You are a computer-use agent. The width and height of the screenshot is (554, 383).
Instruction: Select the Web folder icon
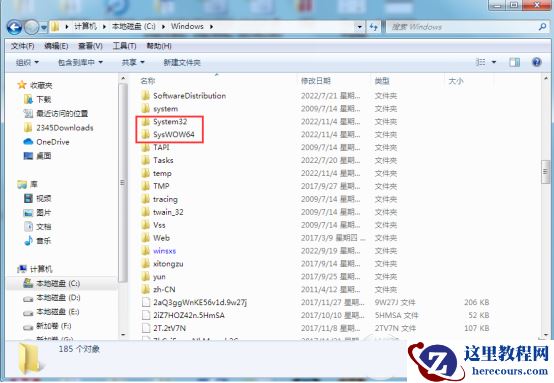tap(145, 238)
